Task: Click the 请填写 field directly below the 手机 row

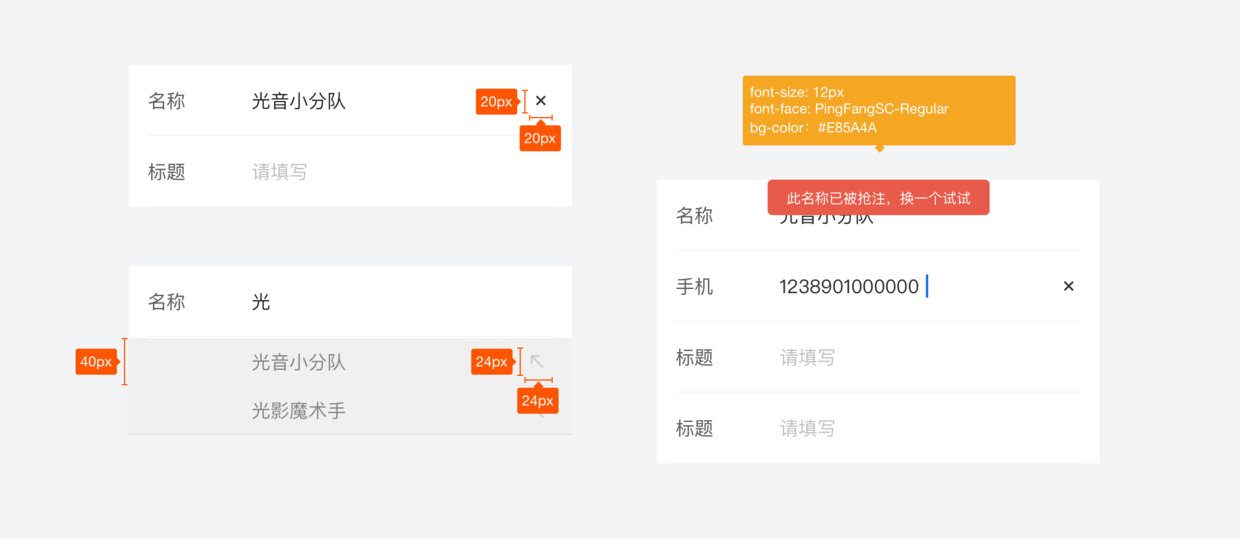Action: pyautogui.click(x=807, y=358)
